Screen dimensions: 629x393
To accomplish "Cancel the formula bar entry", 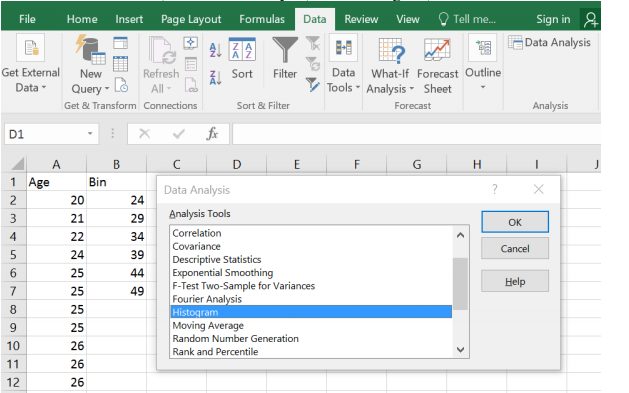I will (144, 134).
